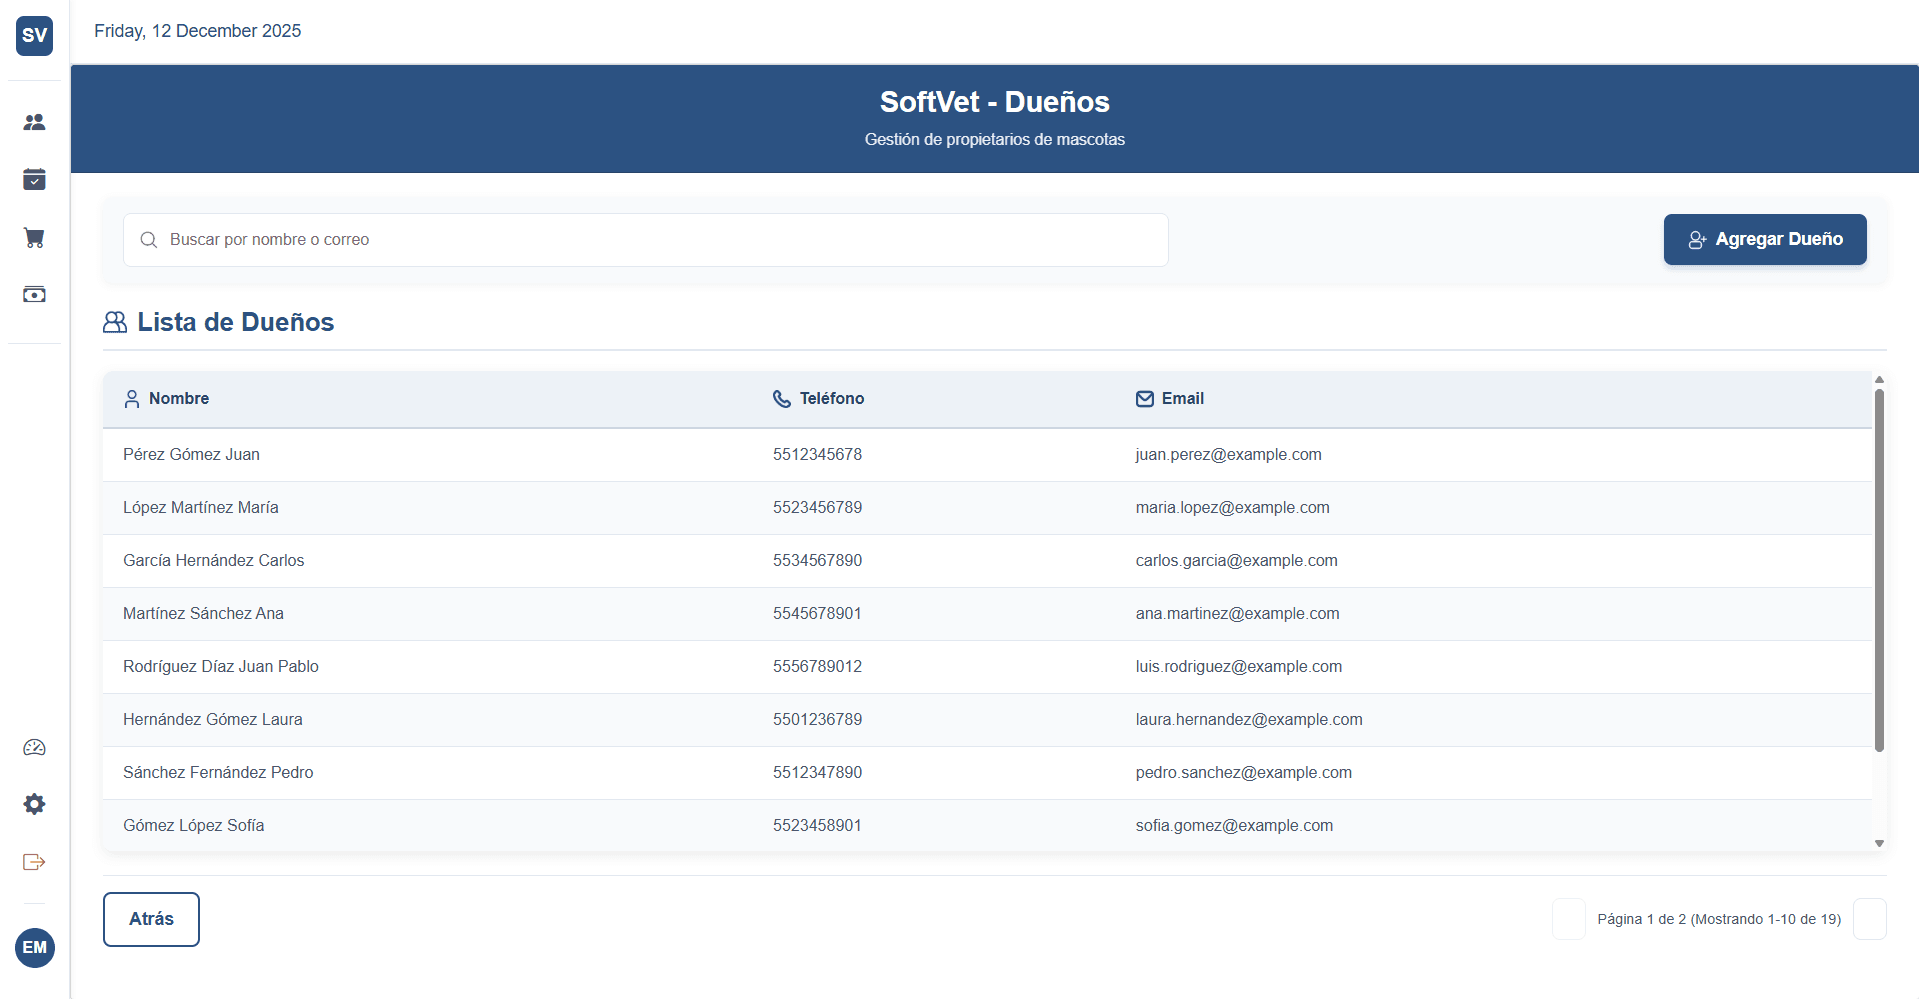The height and width of the screenshot is (999, 1919).
Task: Click the payments cash icon in the sidebar
Action: 34,294
